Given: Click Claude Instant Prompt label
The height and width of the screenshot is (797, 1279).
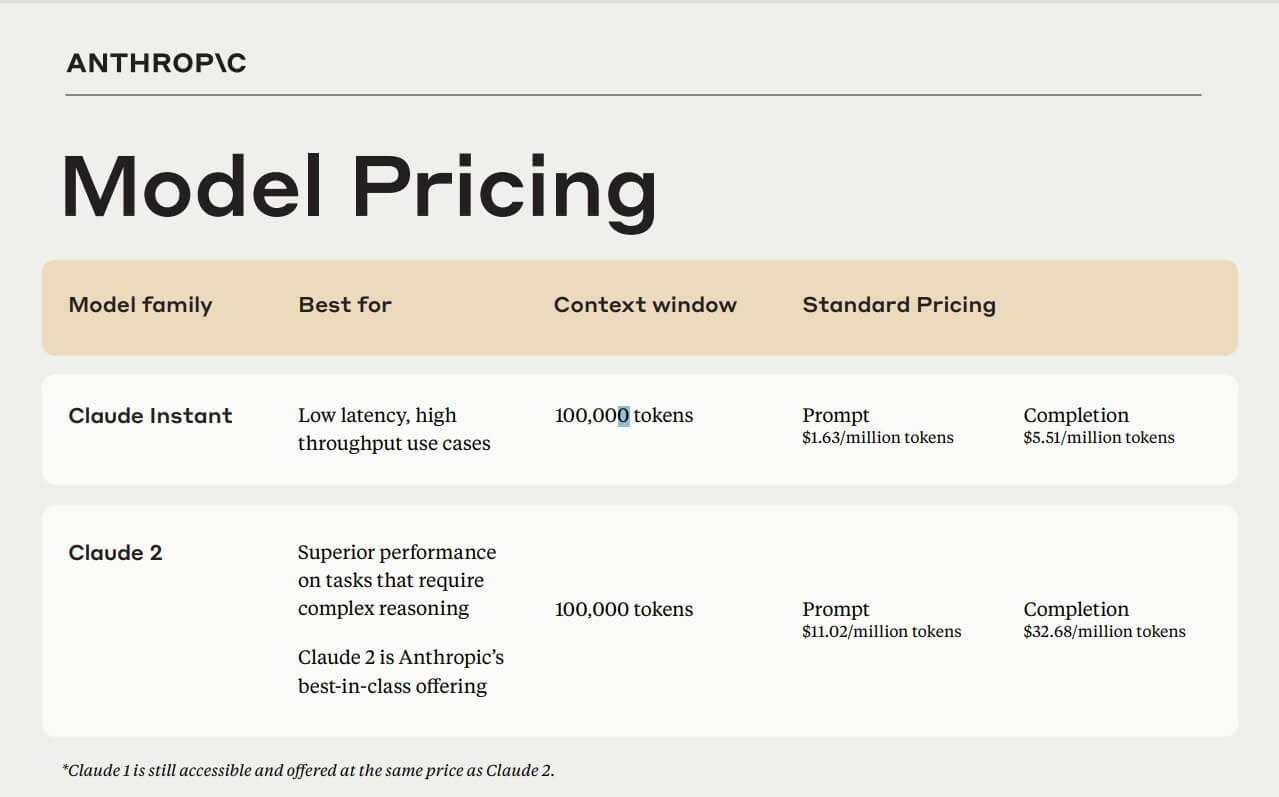Looking at the screenshot, I should click(x=835, y=415).
